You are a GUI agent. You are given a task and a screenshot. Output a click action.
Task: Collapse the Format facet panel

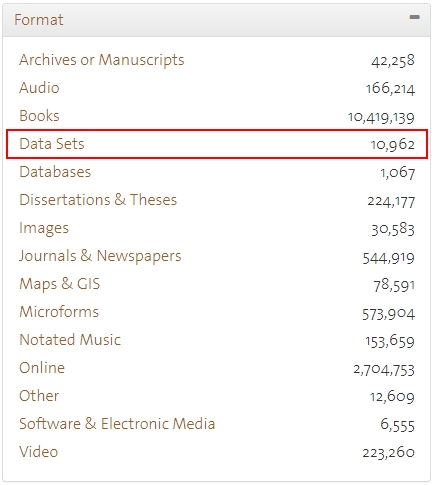coord(414,17)
